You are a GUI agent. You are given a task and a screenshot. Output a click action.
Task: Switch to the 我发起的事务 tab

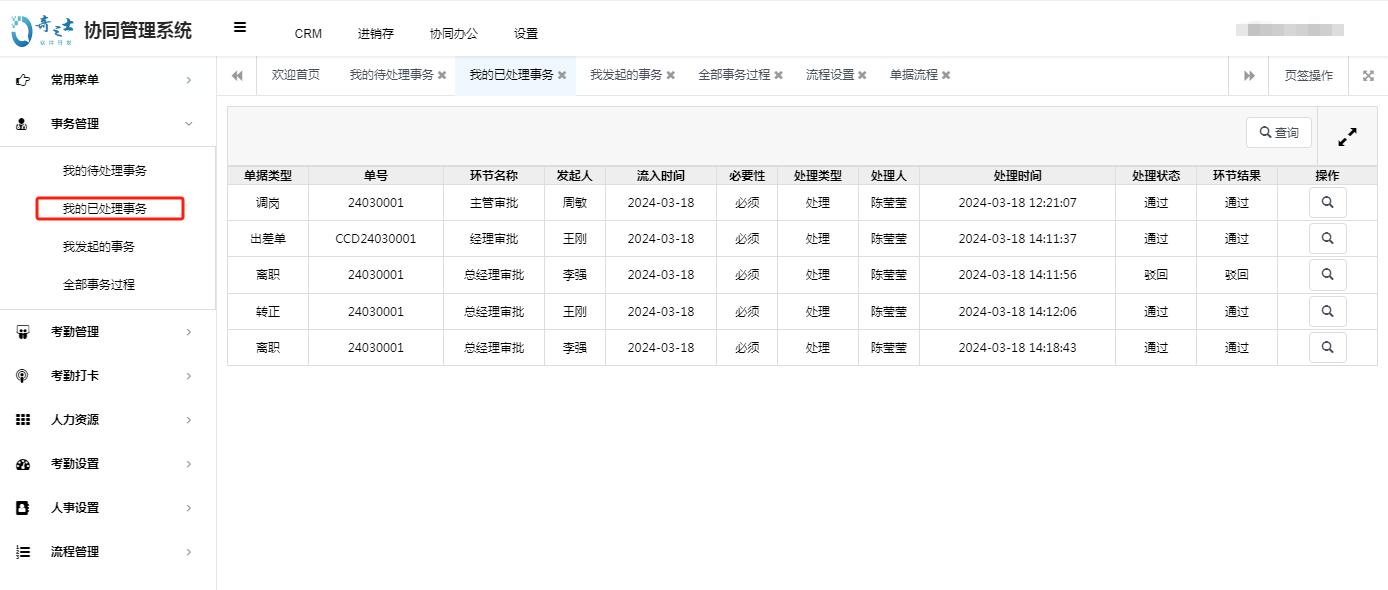(625, 74)
